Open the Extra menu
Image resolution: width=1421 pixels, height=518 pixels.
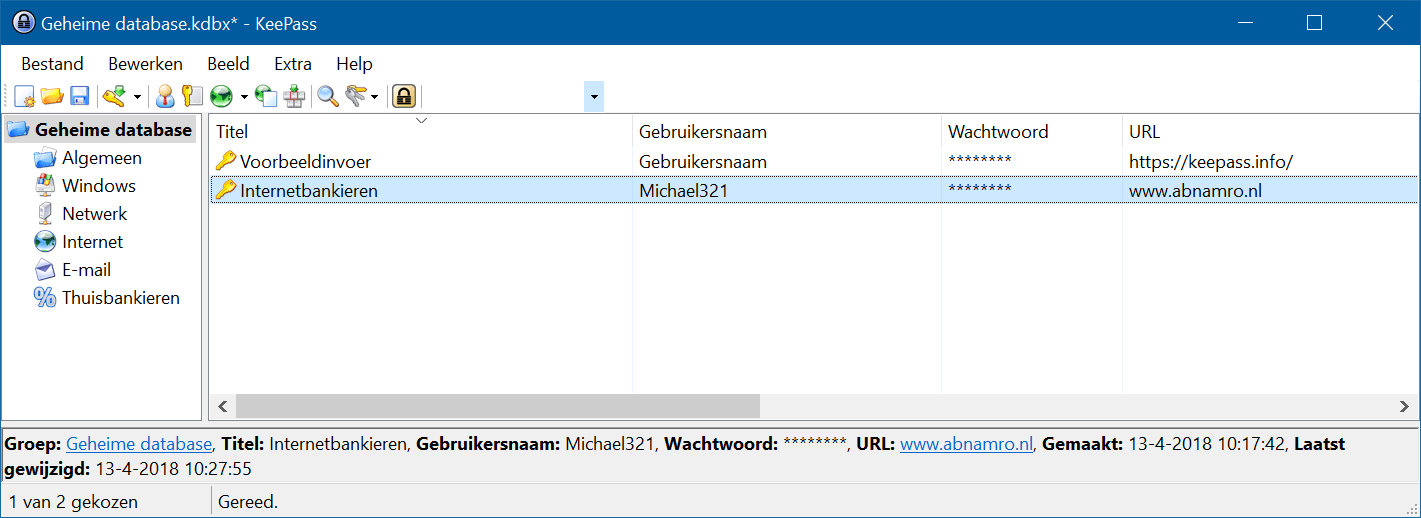pyautogui.click(x=293, y=64)
